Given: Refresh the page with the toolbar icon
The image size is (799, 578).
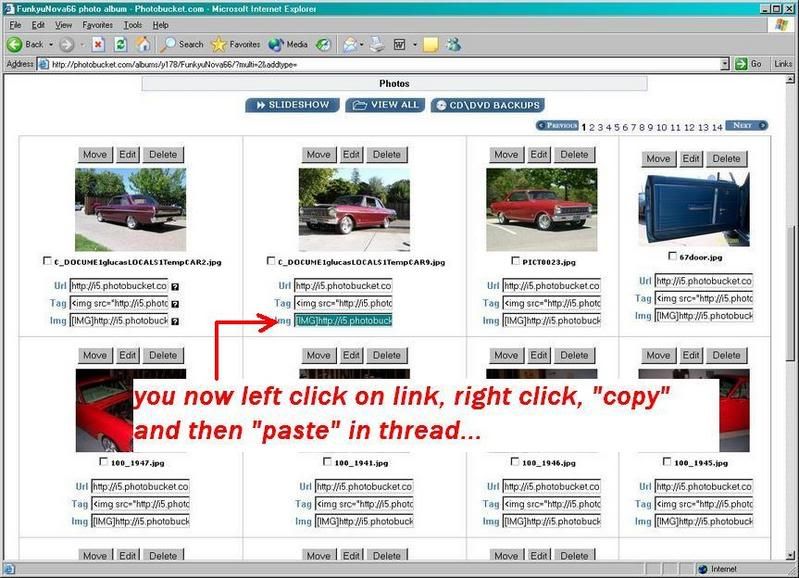Looking at the screenshot, I should (120, 44).
